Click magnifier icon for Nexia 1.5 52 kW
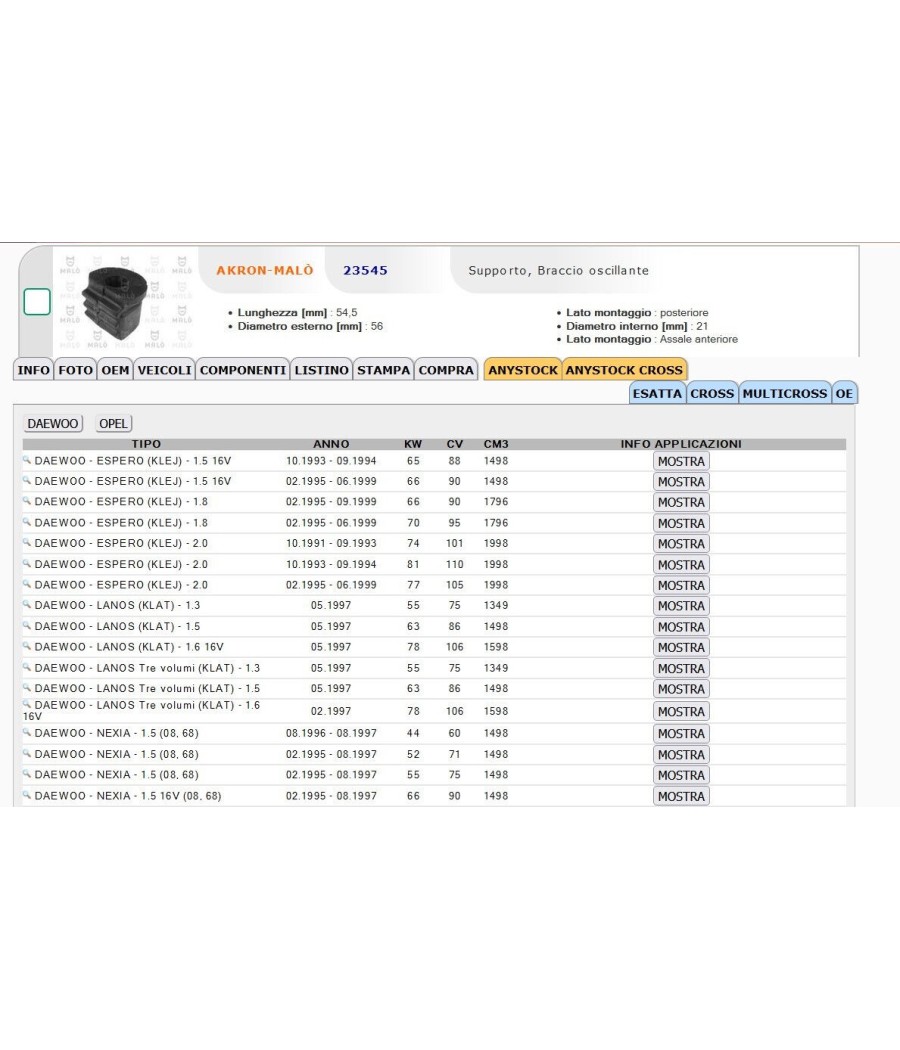The width and height of the screenshot is (900, 1050). click(x=27, y=753)
